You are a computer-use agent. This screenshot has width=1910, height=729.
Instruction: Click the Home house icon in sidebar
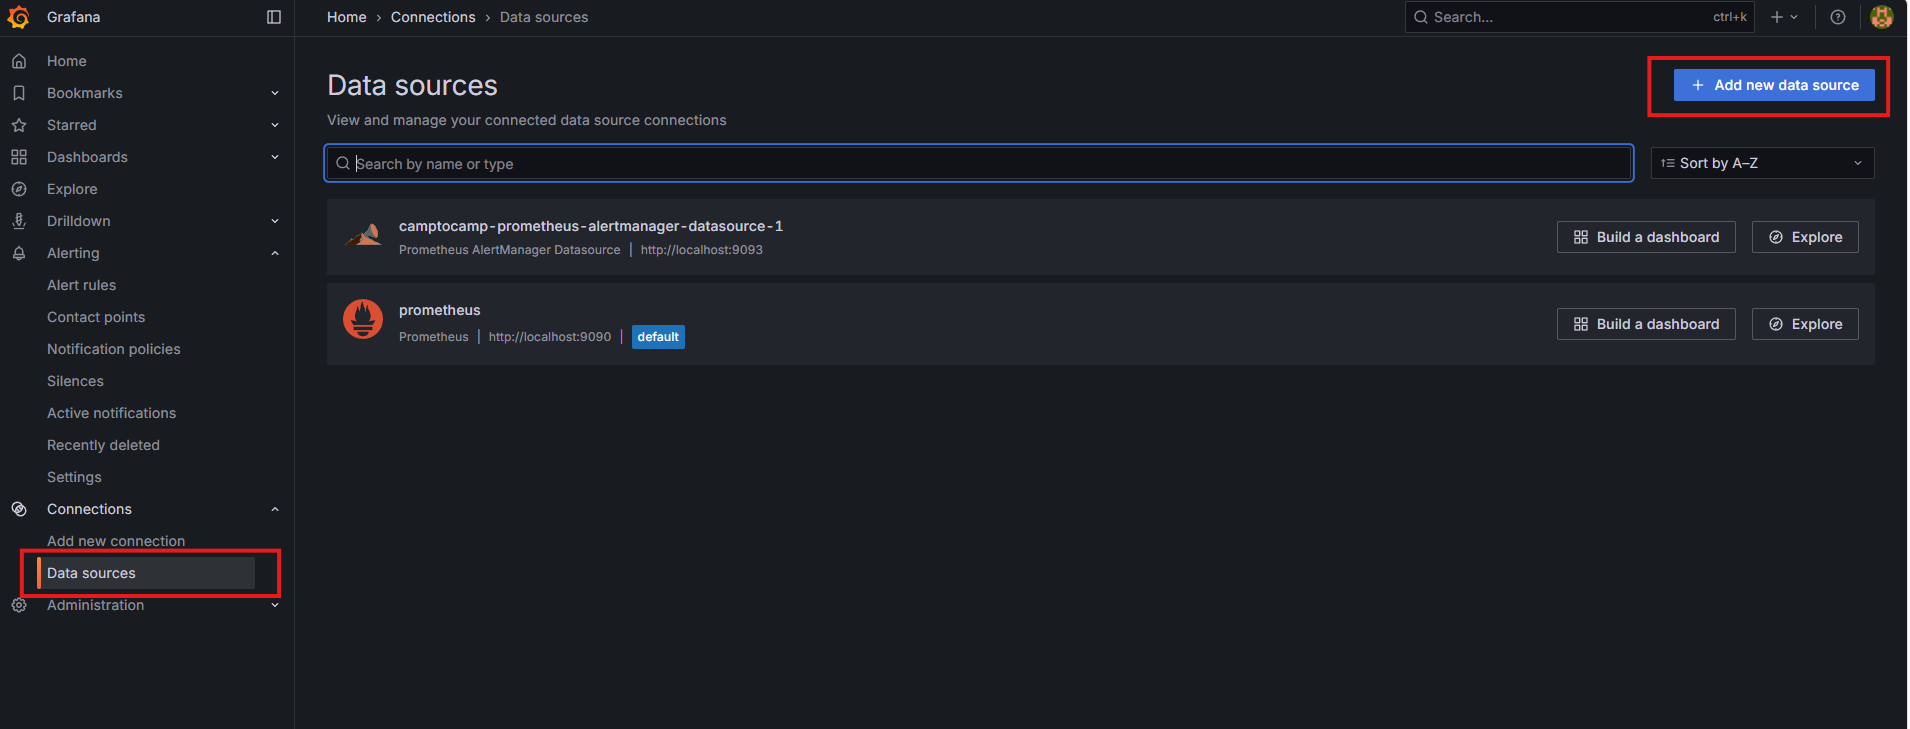(19, 61)
